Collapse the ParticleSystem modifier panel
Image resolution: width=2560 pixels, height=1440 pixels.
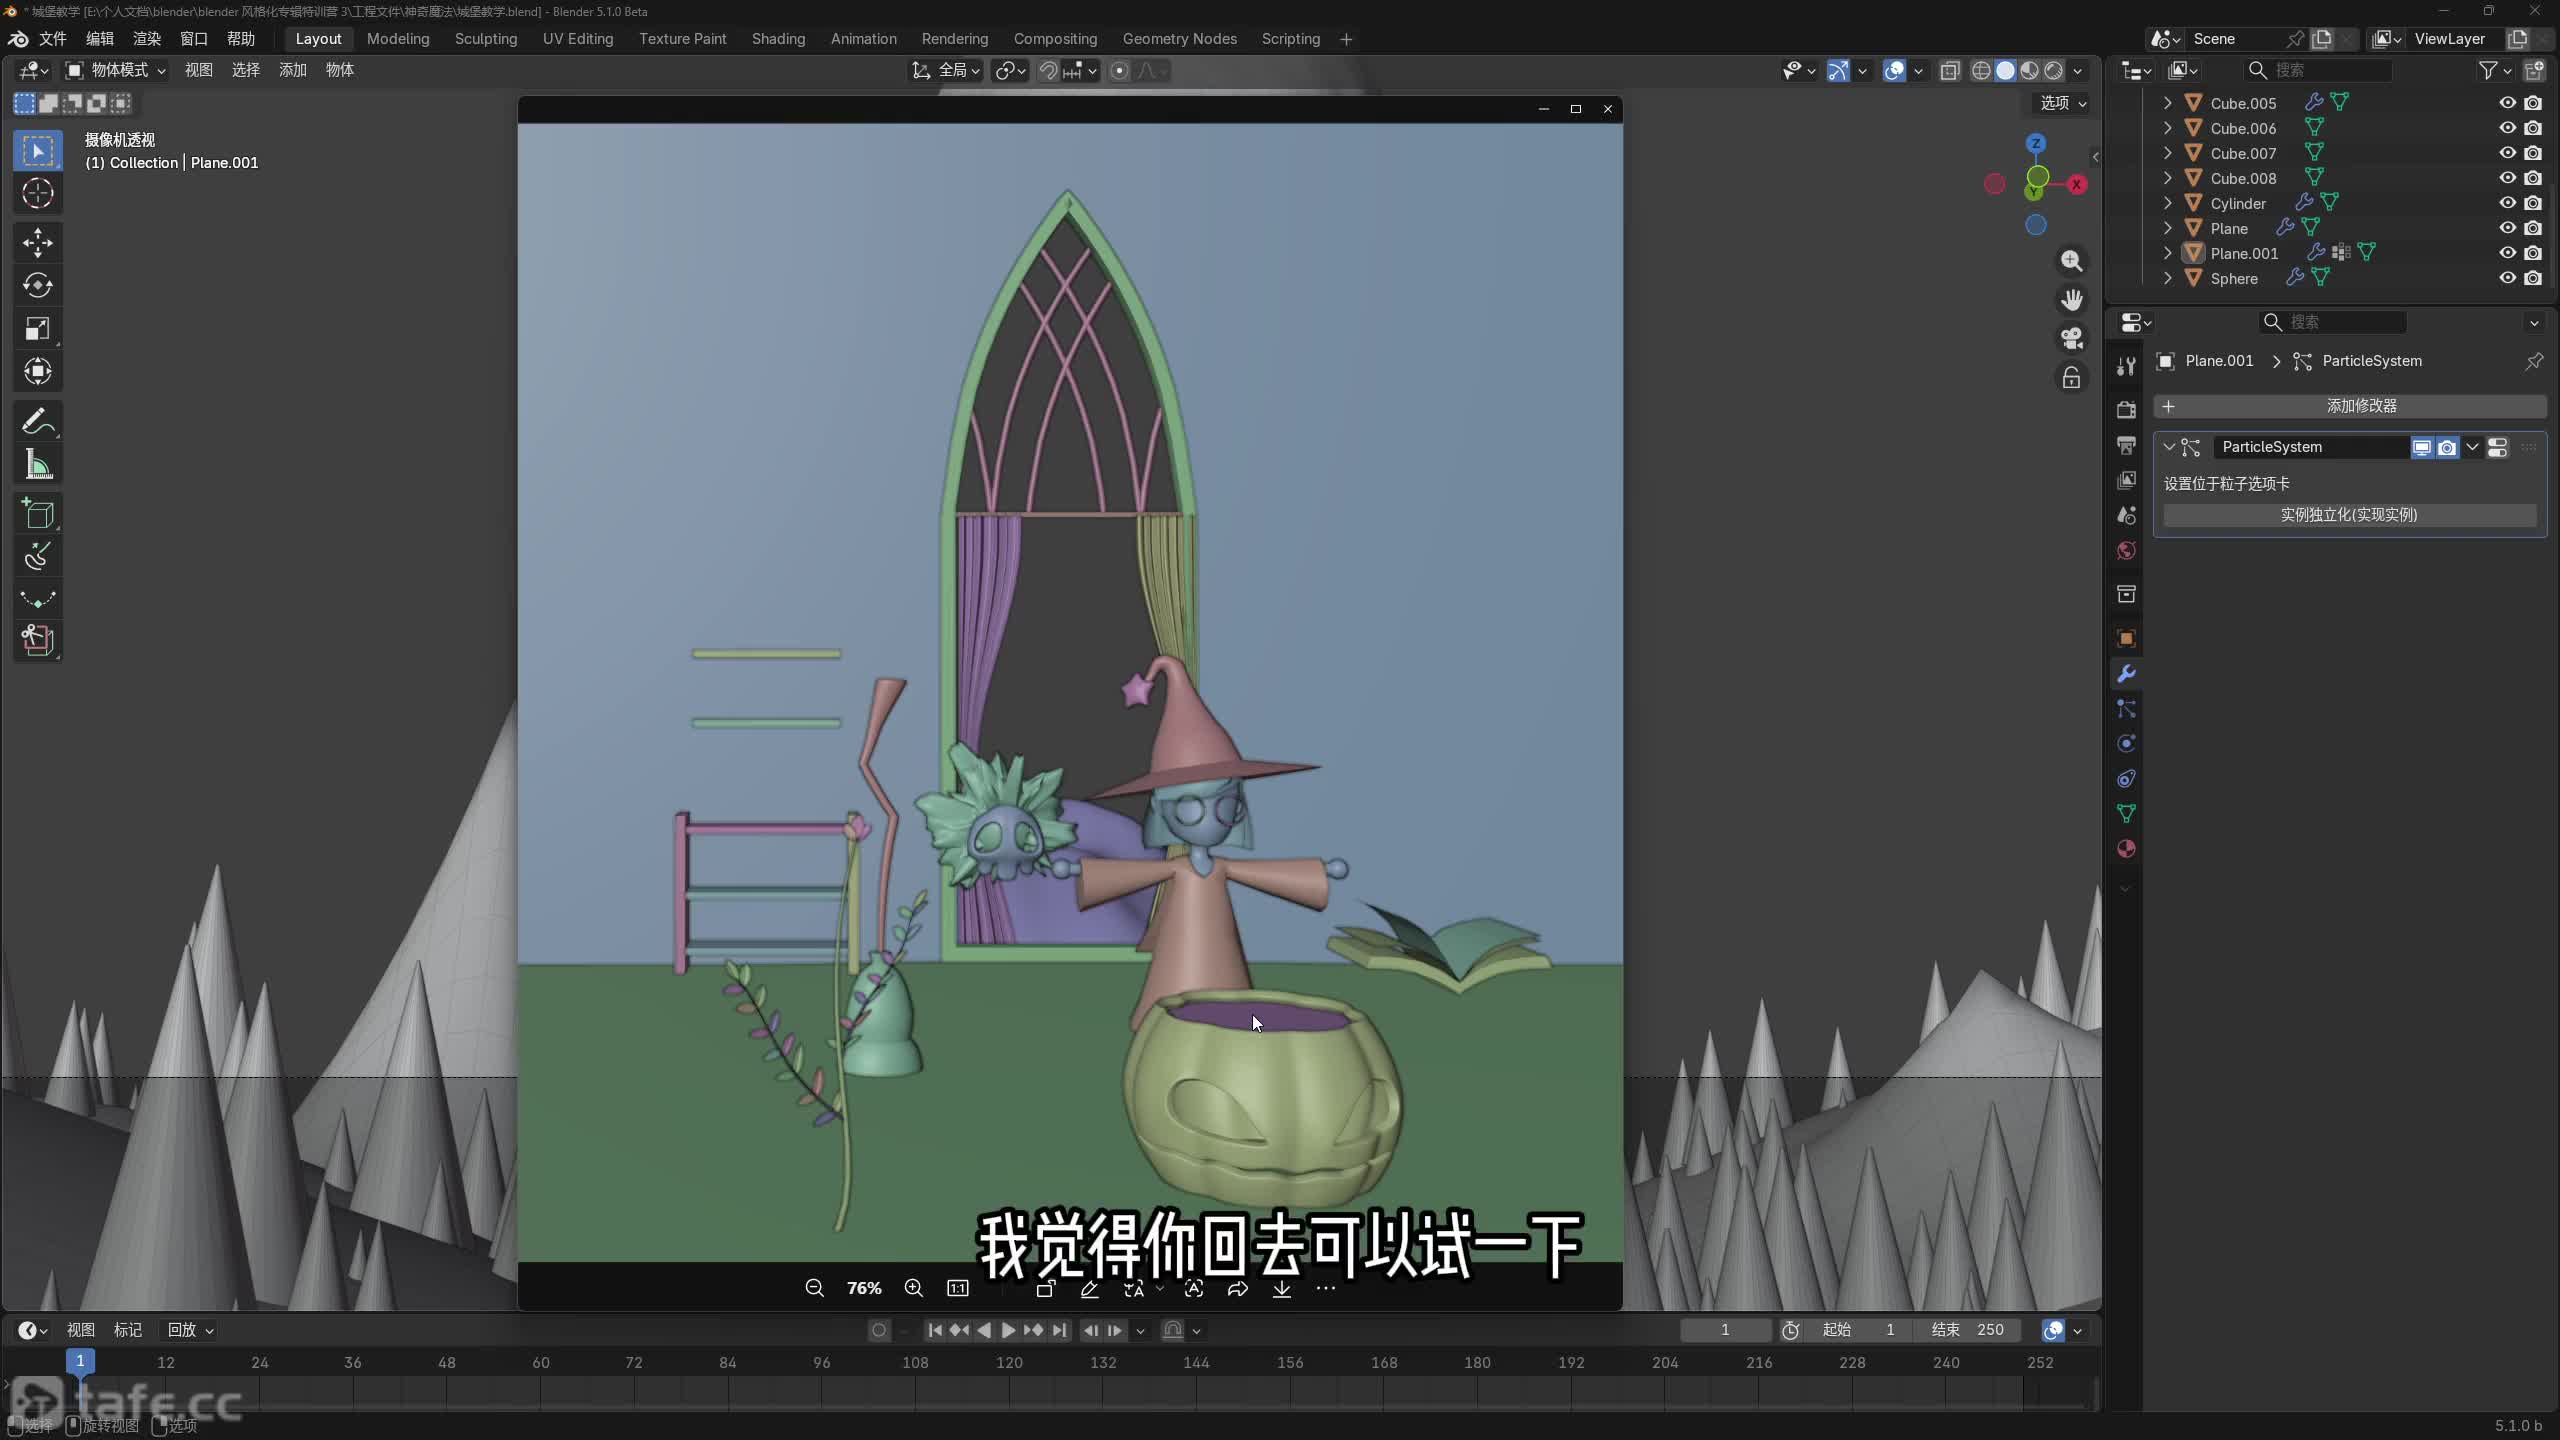click(2169, 447)
